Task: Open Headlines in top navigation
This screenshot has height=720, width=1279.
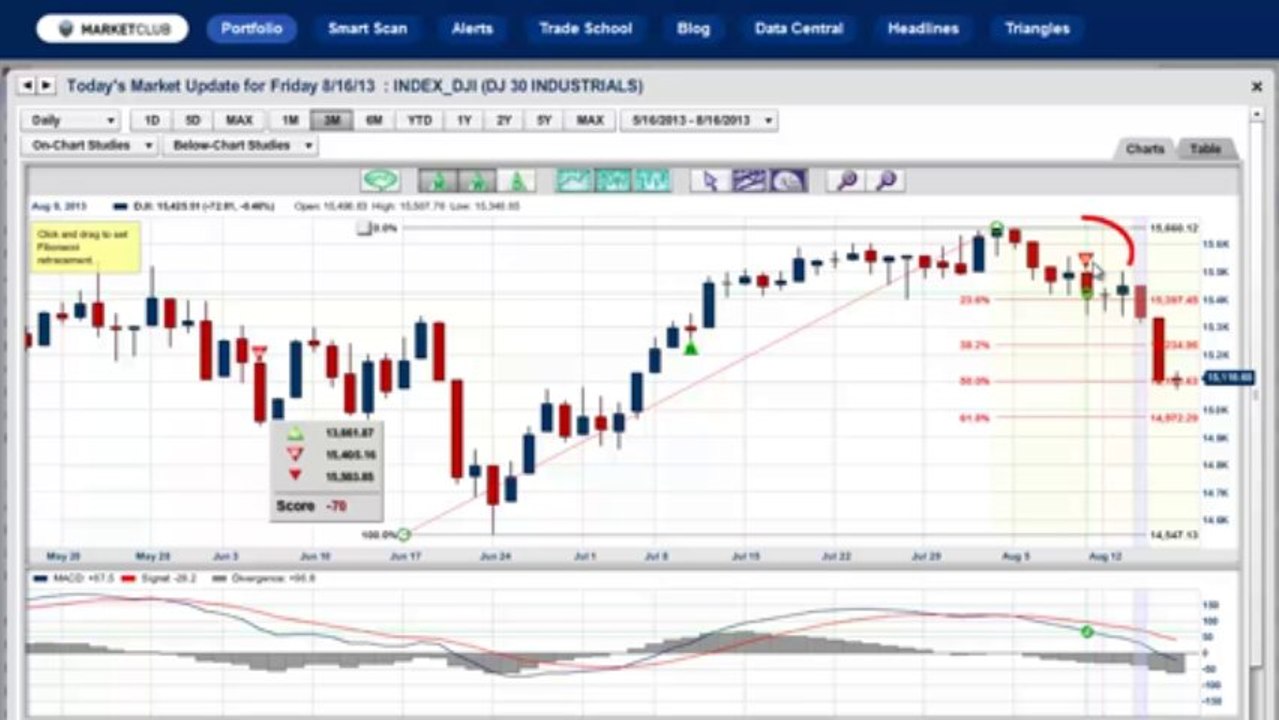Action: tap(923, 29)
